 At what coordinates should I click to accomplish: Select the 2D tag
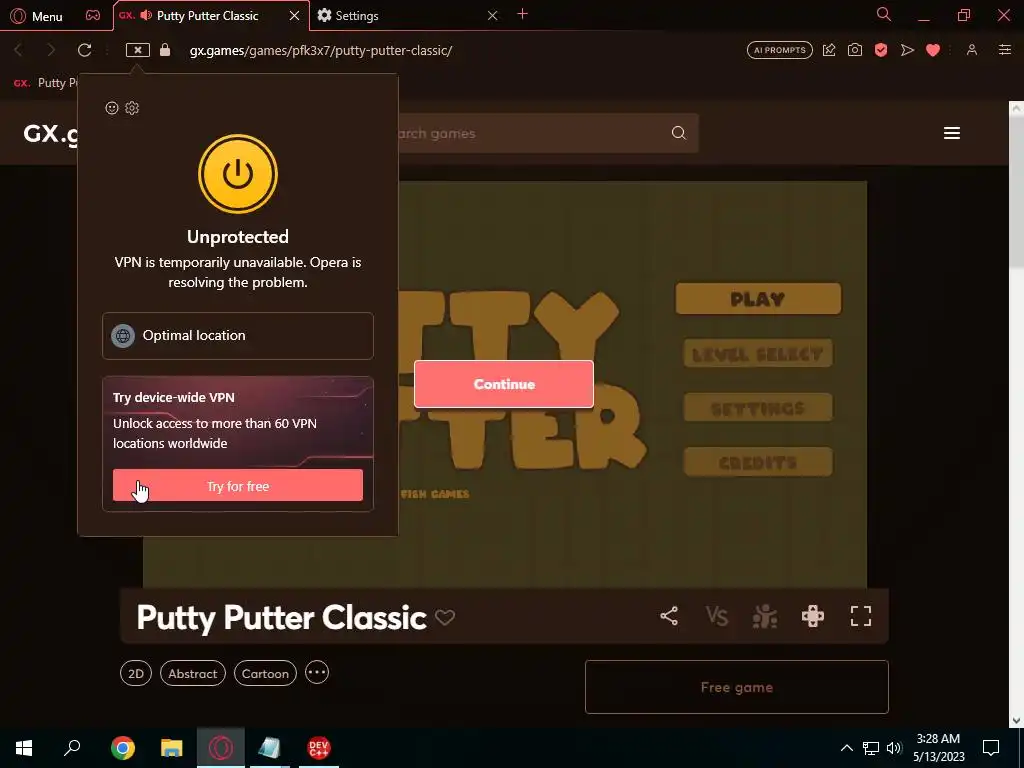pos(136,673)
